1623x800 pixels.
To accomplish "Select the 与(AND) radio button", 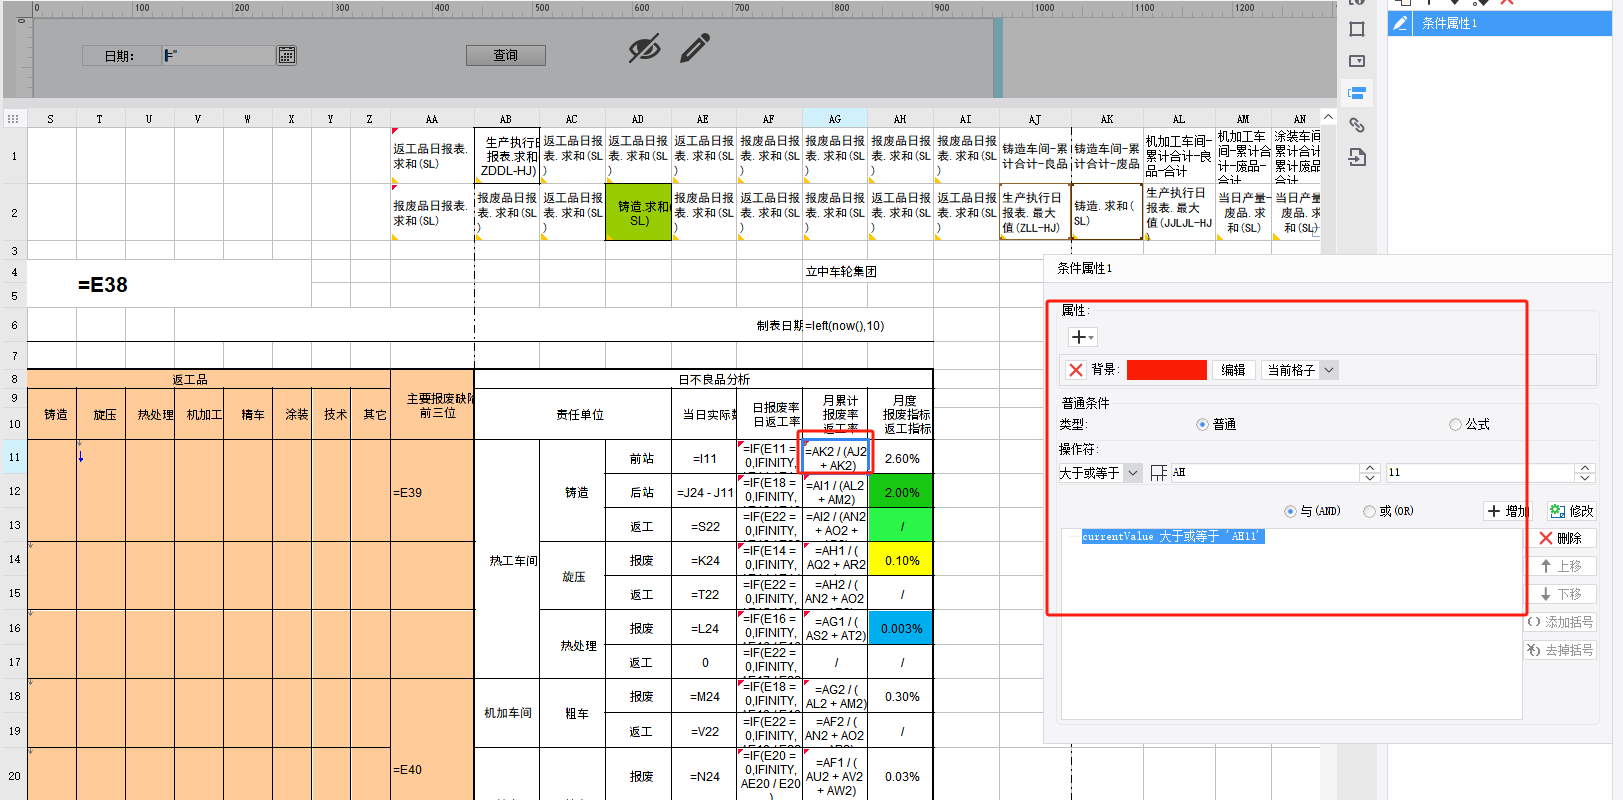I will tap(1290, 512).
